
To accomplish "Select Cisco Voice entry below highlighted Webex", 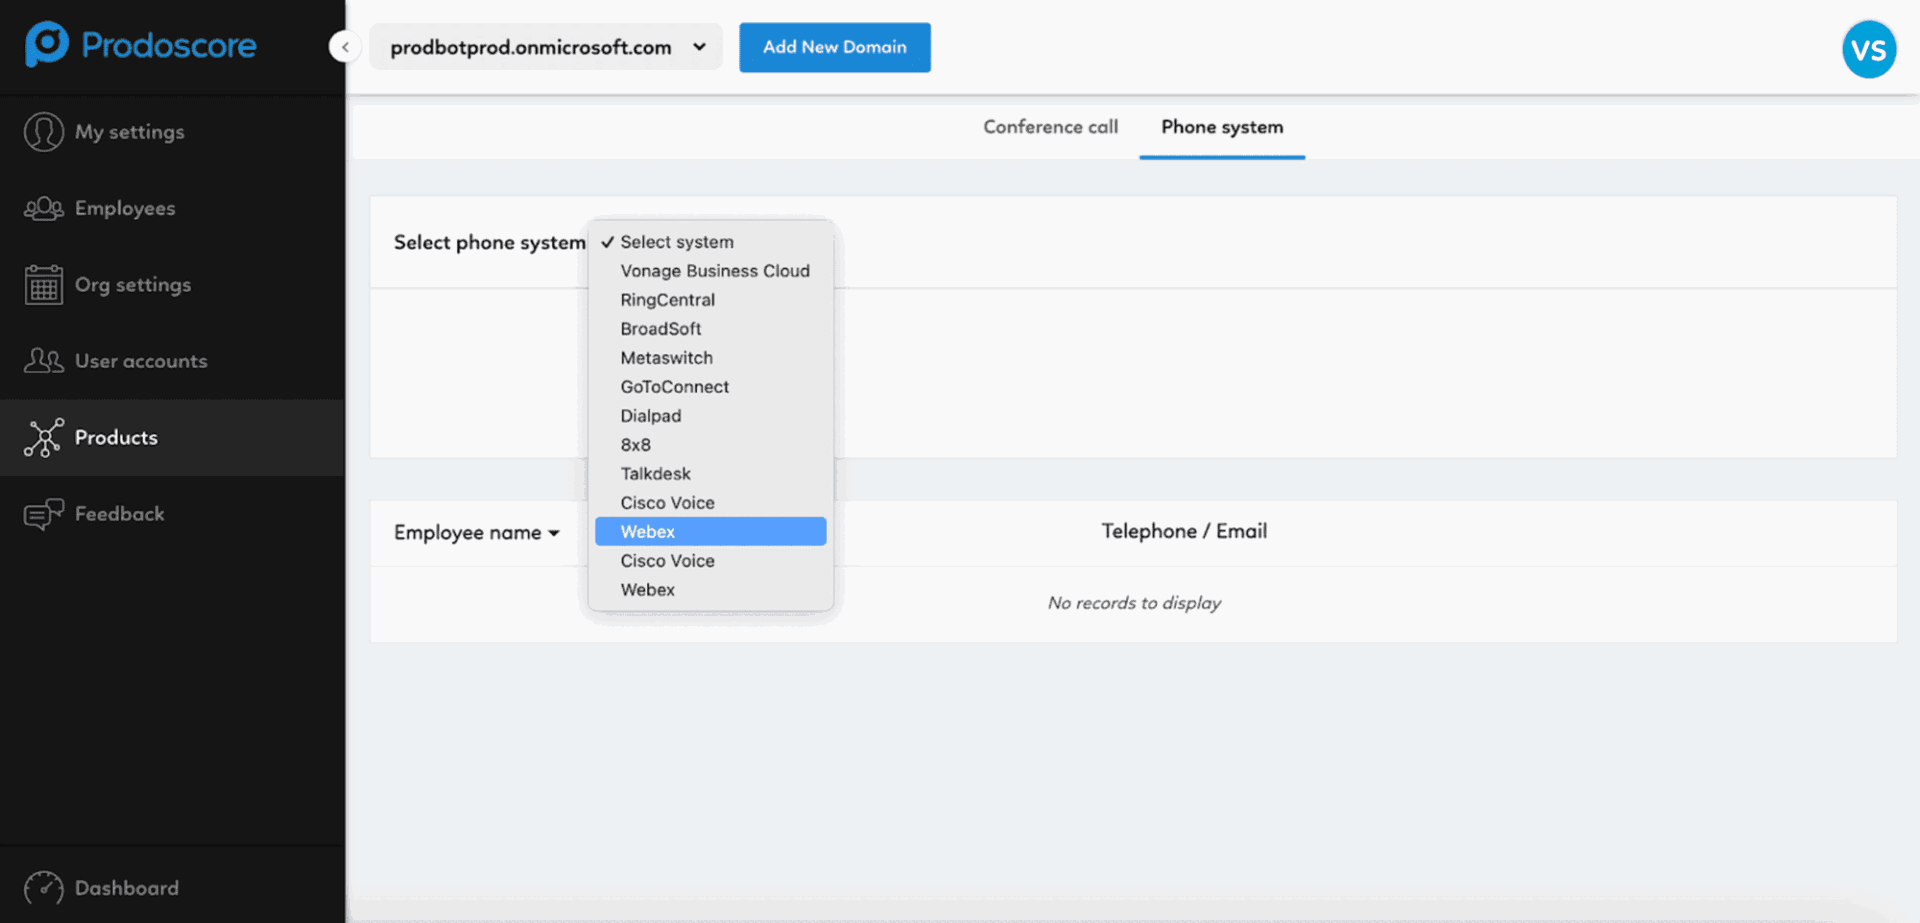I will click(x=711, y=561).
